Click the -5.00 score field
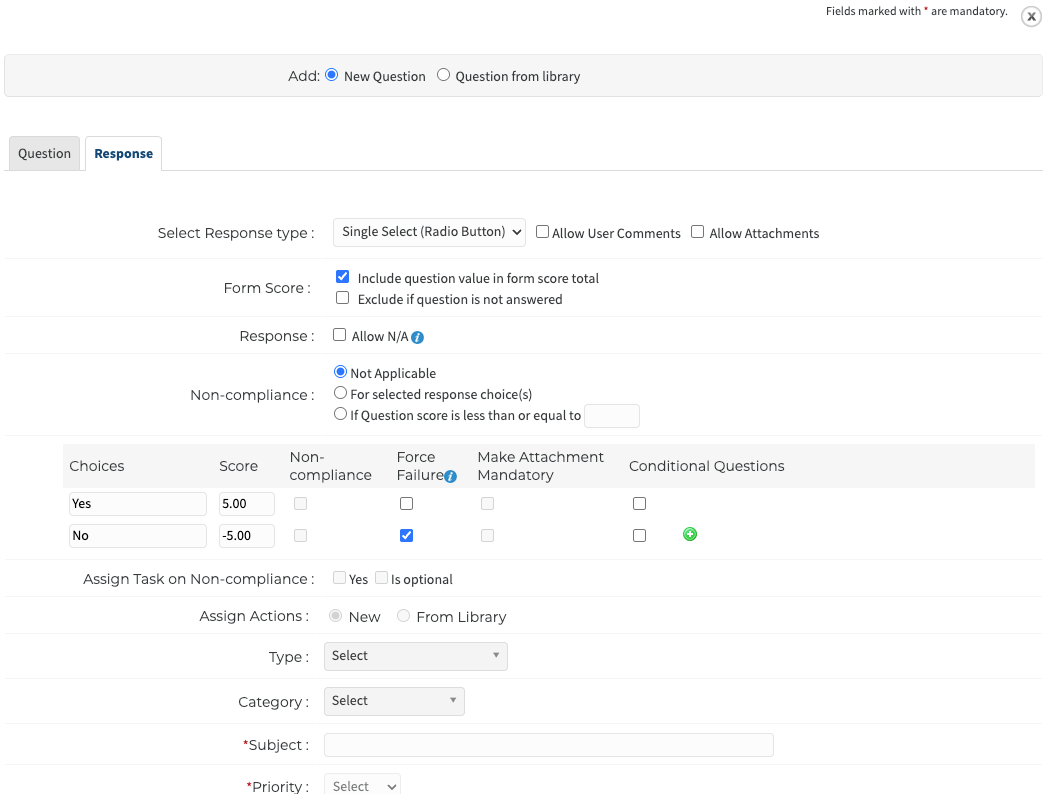1049x794 pixels. 247,536
